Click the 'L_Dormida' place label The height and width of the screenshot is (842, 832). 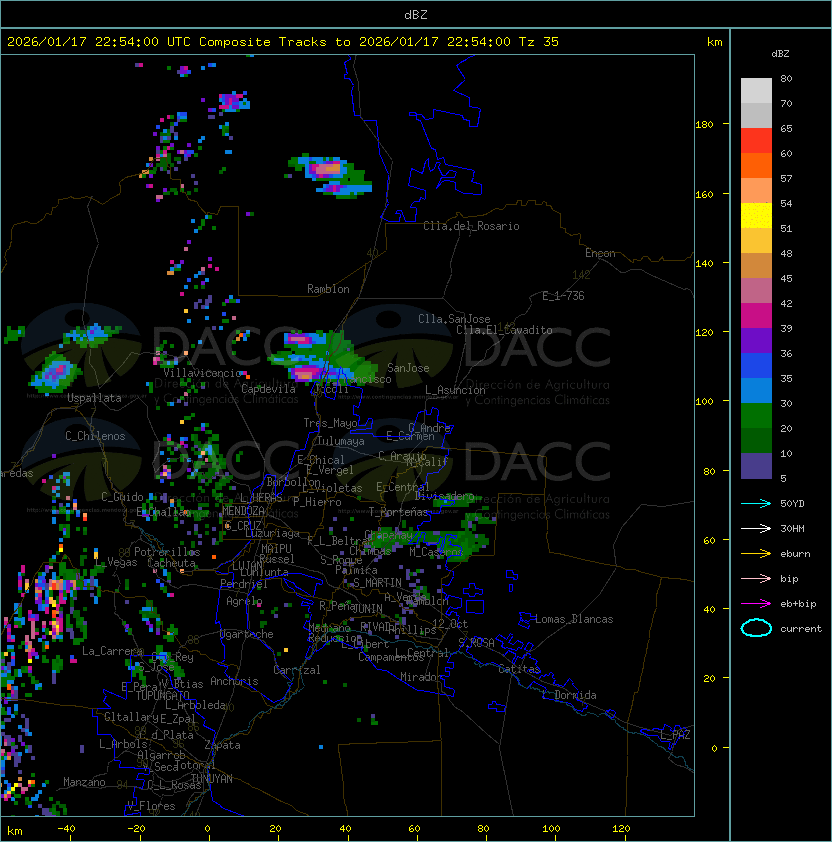tap(569, 695)
